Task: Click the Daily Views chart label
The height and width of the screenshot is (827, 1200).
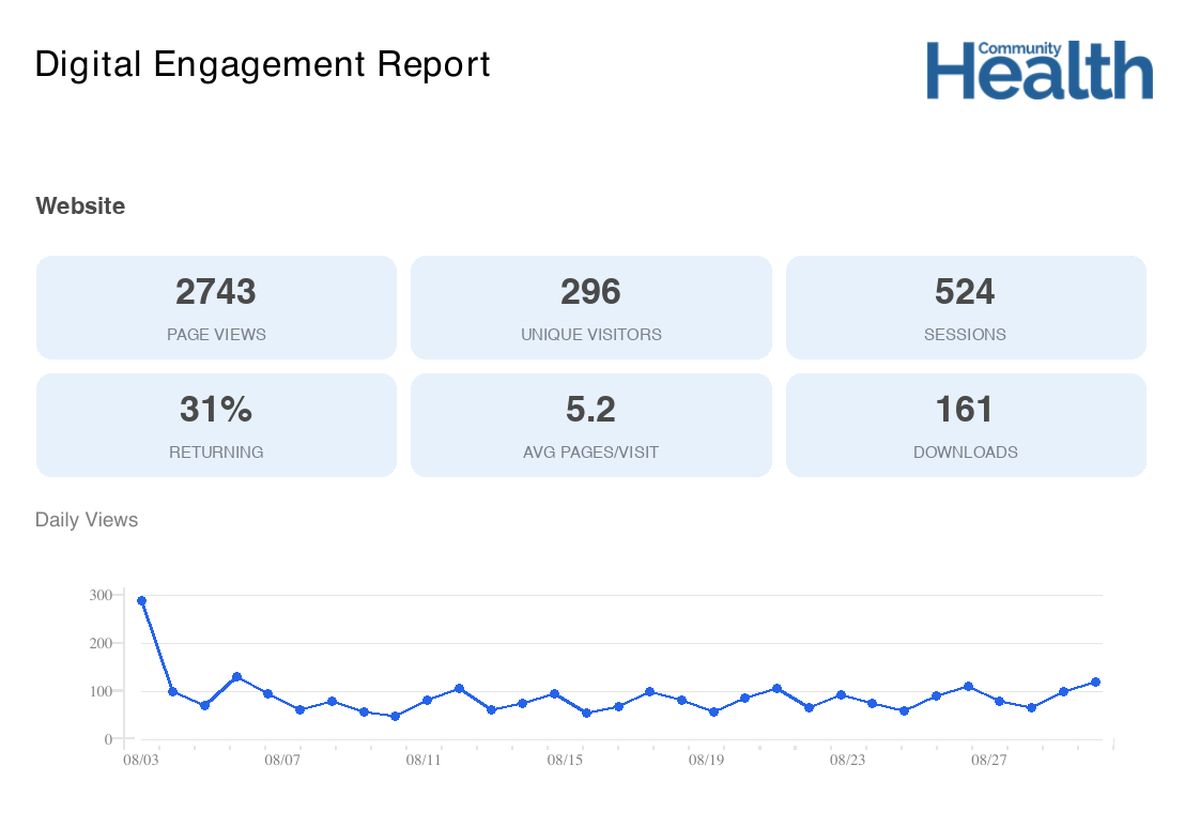Action: point(87,520)
